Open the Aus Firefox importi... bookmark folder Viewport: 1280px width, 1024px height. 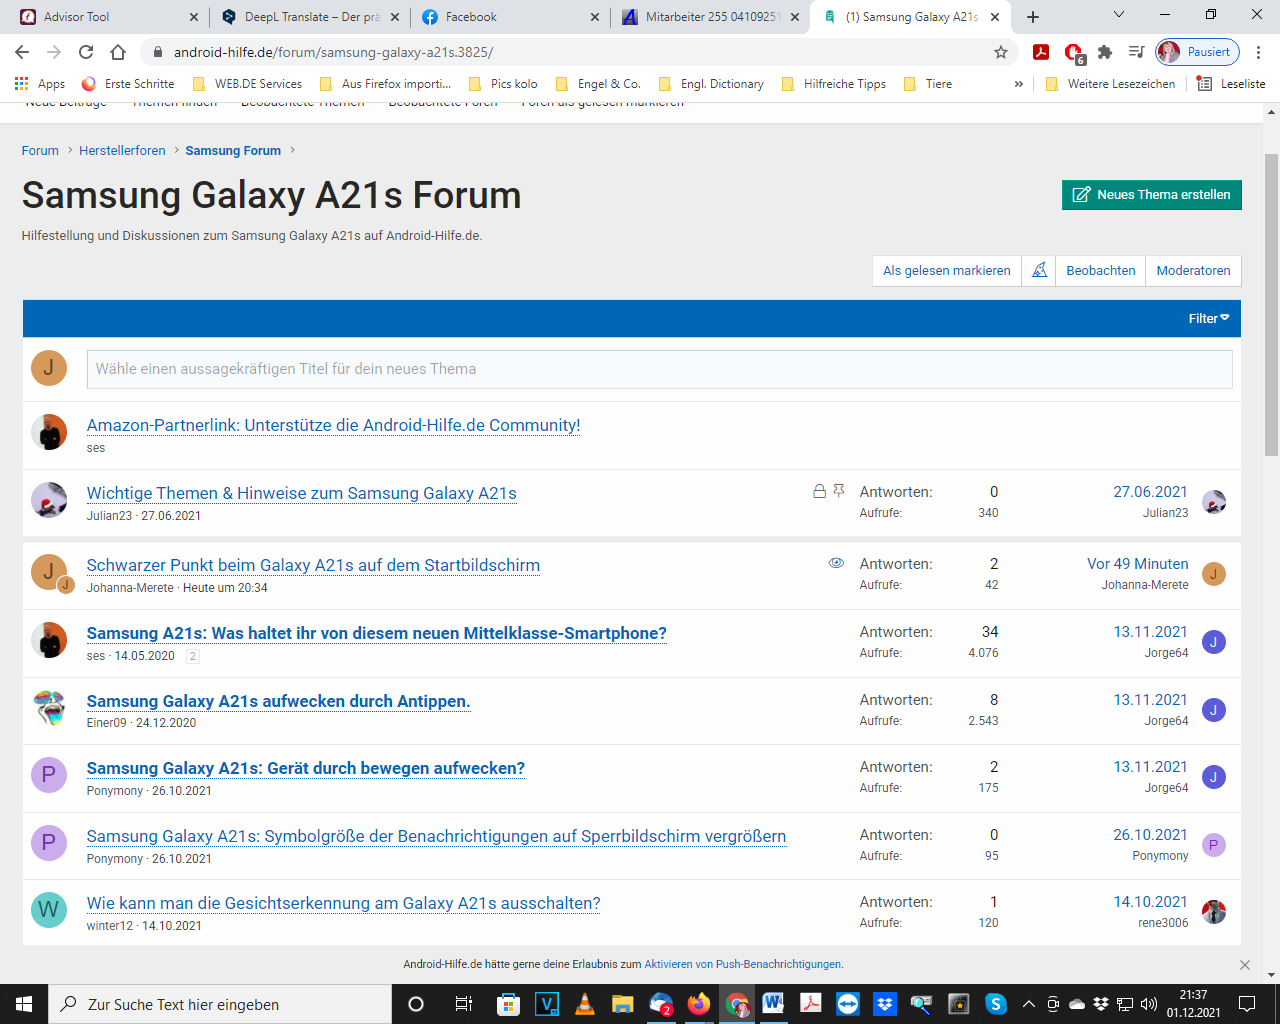click(385, 84)
